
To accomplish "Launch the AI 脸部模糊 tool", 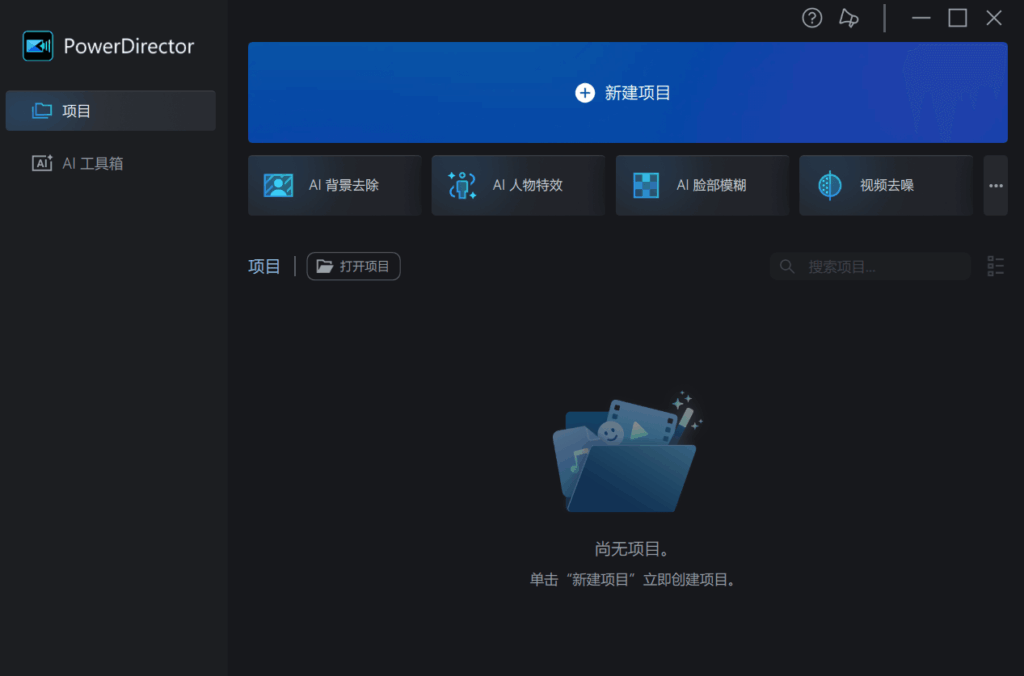I will pyautogui.click(x=702, y=185).
